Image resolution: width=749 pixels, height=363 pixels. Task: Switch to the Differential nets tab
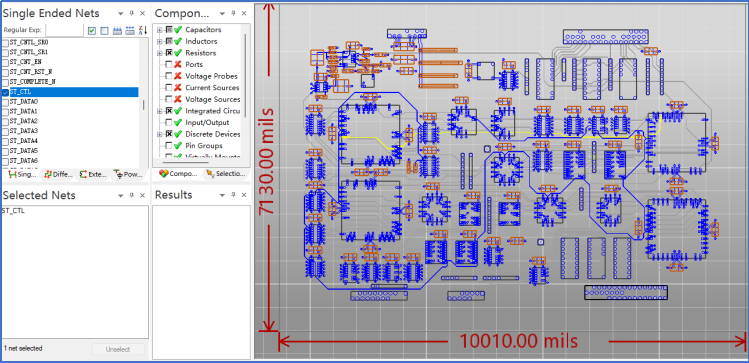(58, 174)
